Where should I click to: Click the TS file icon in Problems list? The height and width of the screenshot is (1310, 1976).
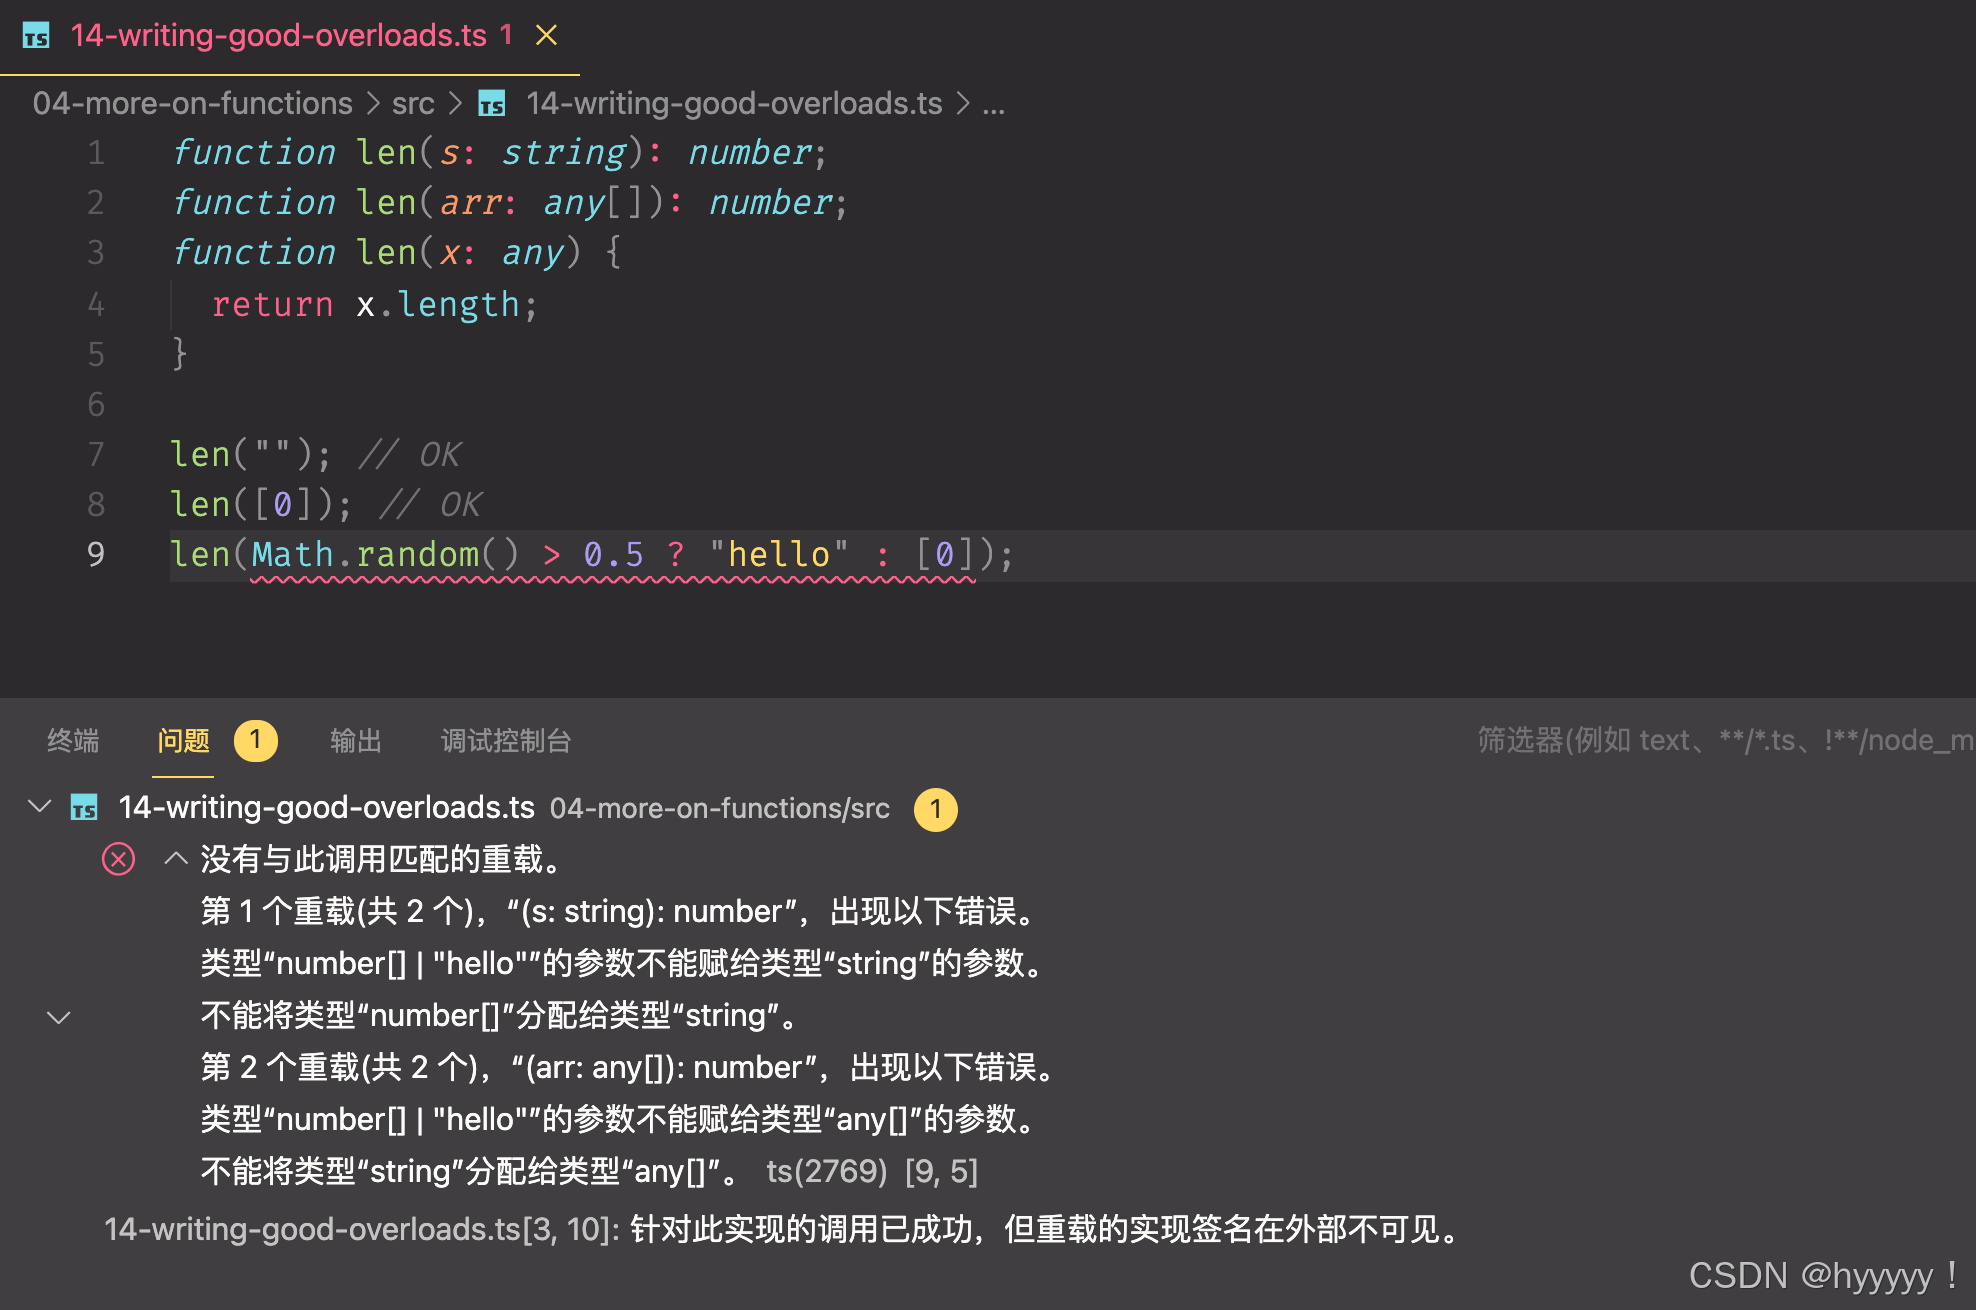[x=84, y=807]
